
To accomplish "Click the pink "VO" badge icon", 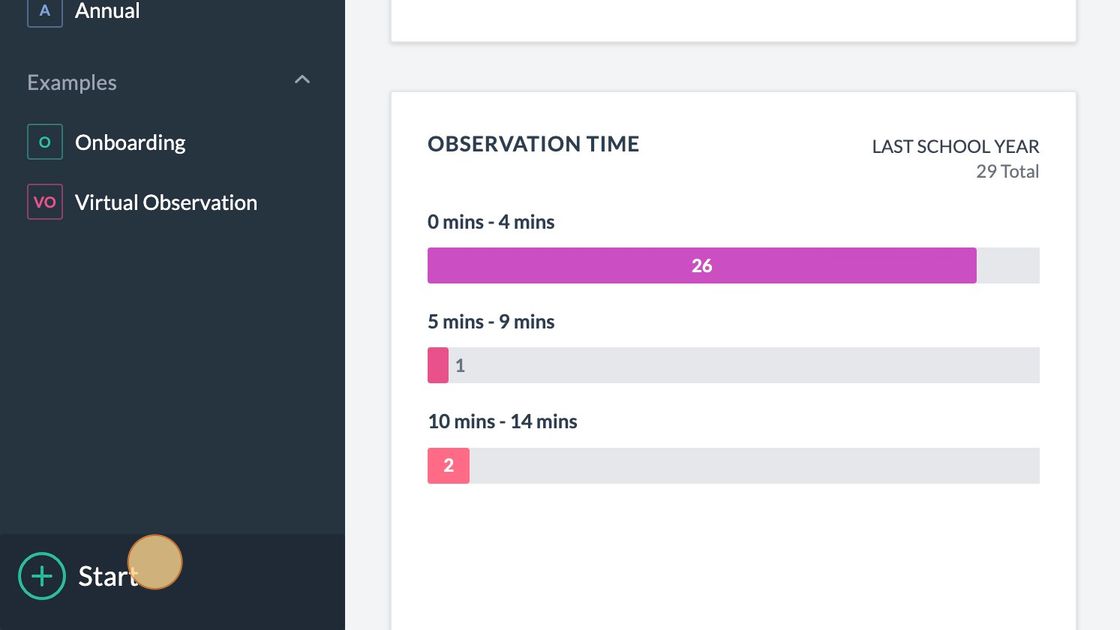I will [44, 202].
